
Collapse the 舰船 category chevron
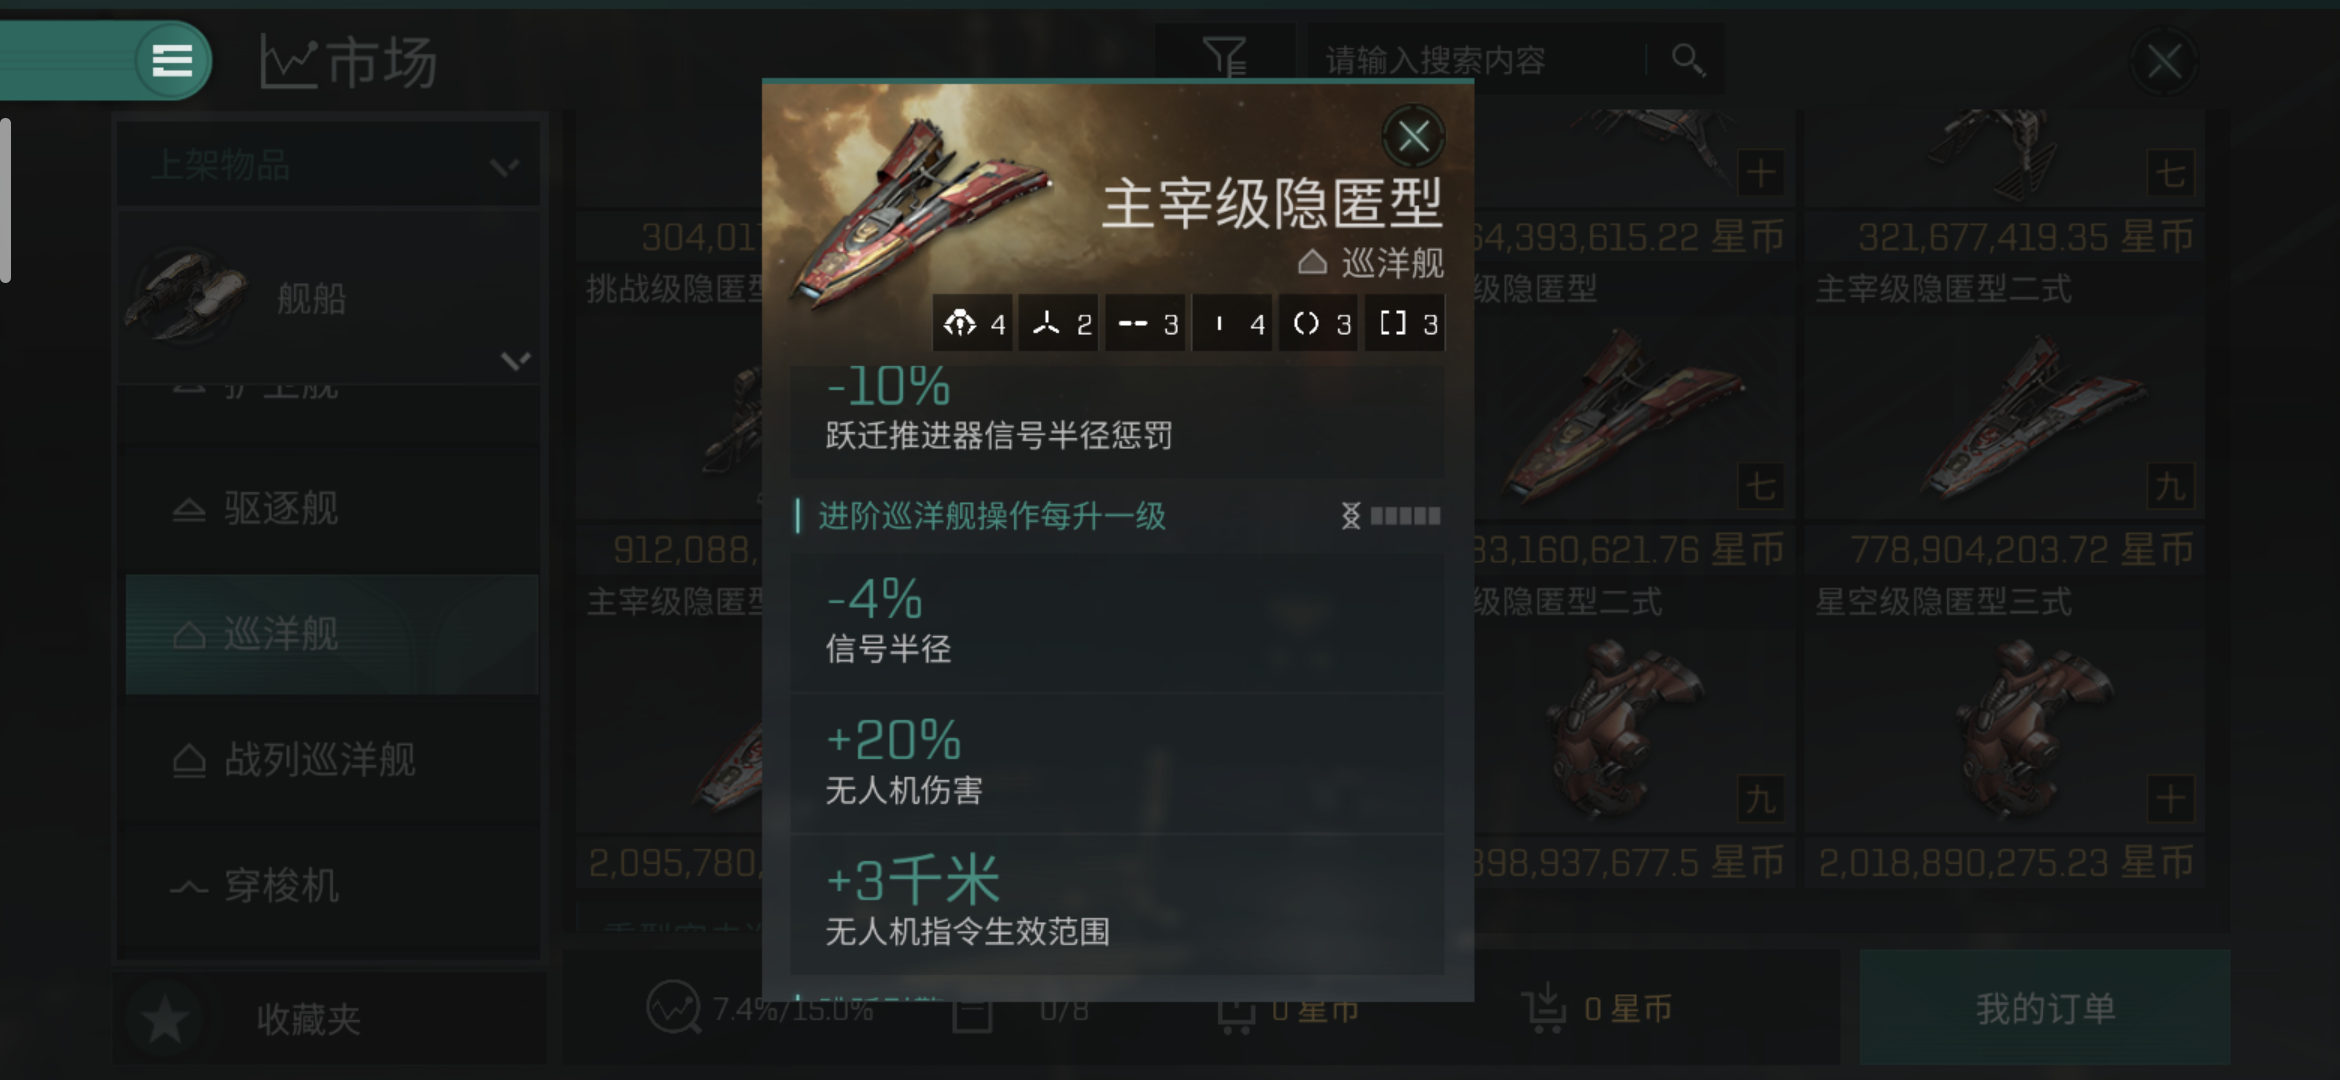click(x=515, y=360)
